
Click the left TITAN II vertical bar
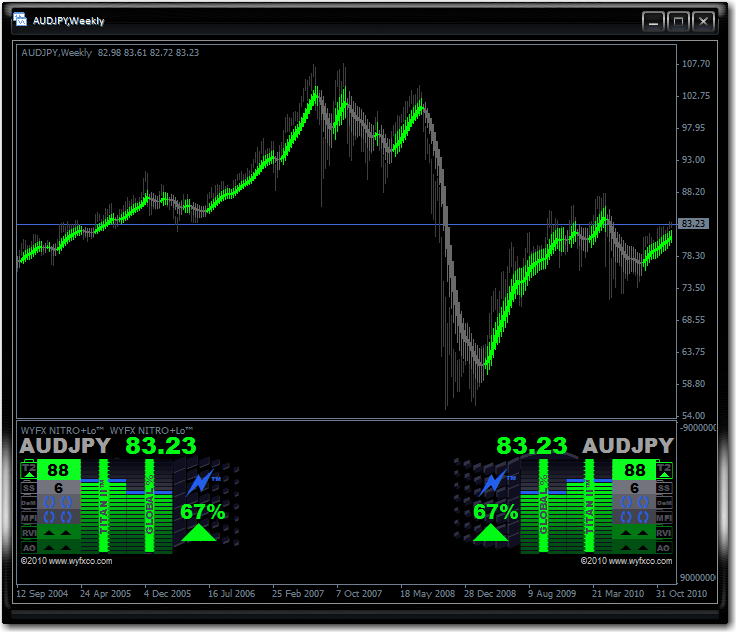point(103,505)
